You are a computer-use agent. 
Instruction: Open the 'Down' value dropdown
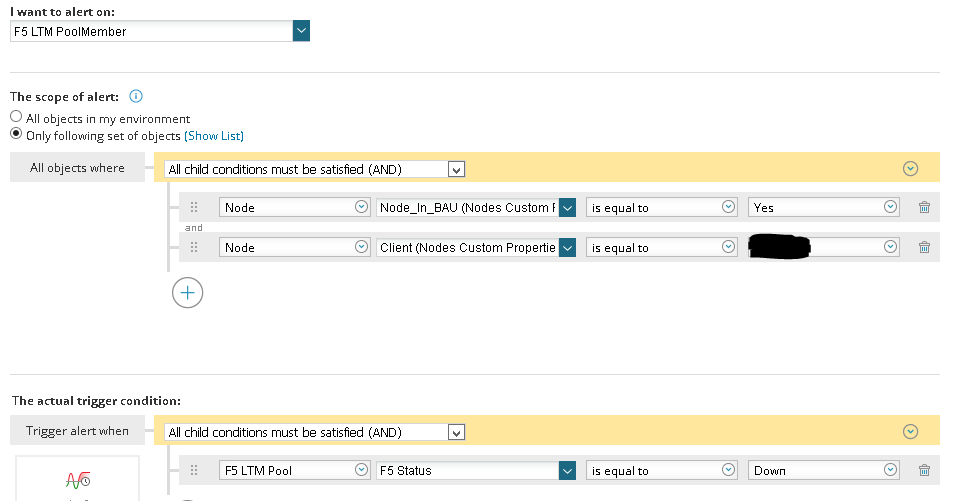click(891, 470)
